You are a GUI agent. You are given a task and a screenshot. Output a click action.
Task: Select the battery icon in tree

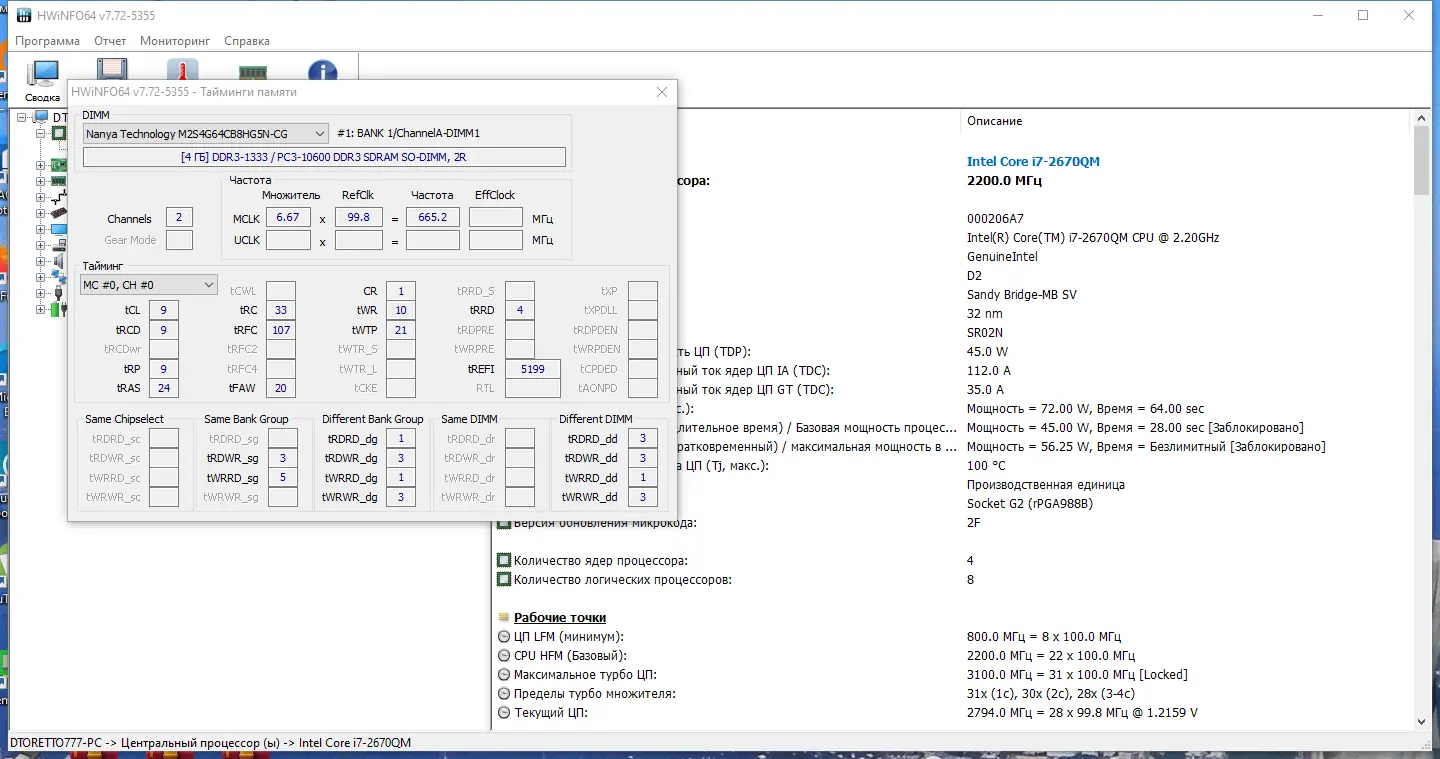click(59, 309)
